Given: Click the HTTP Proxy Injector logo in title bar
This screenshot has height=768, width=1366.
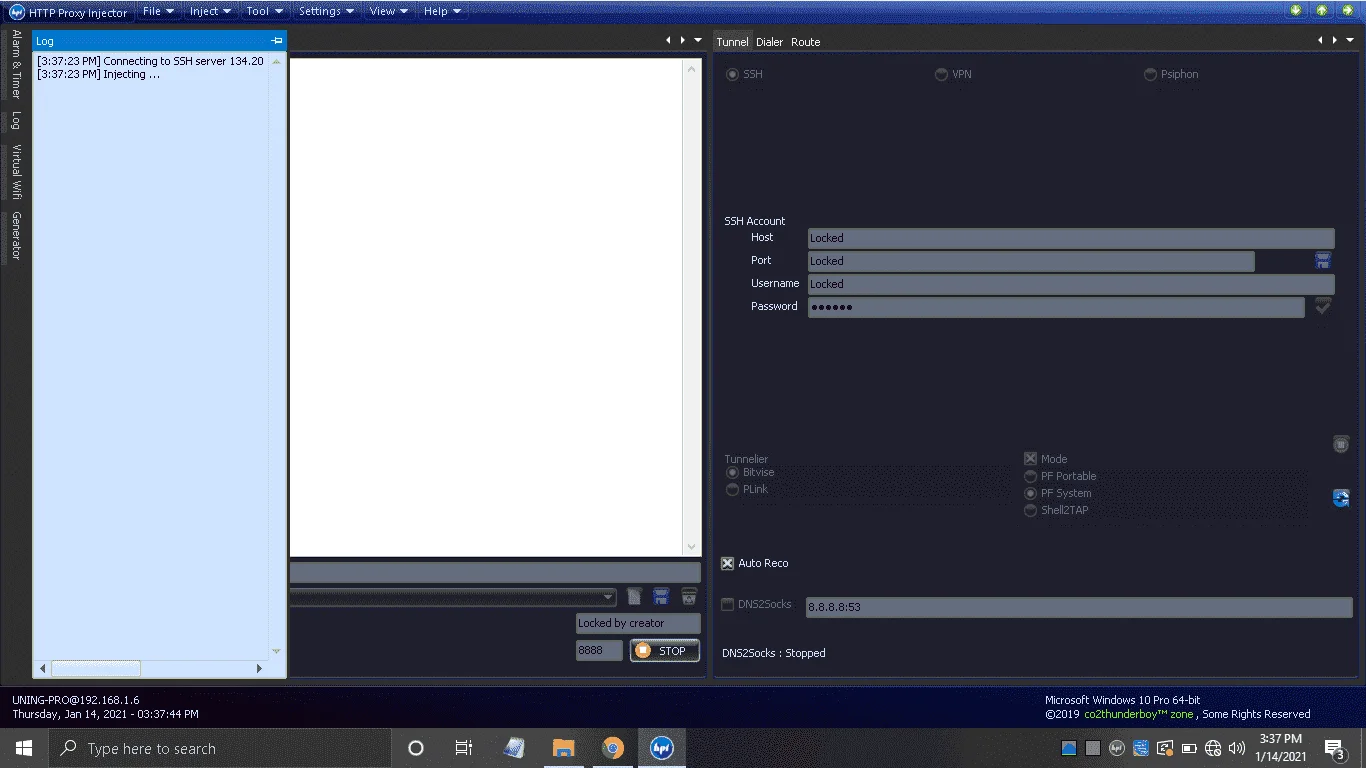Looking at the screenshot, I should (x=16, y=12).
